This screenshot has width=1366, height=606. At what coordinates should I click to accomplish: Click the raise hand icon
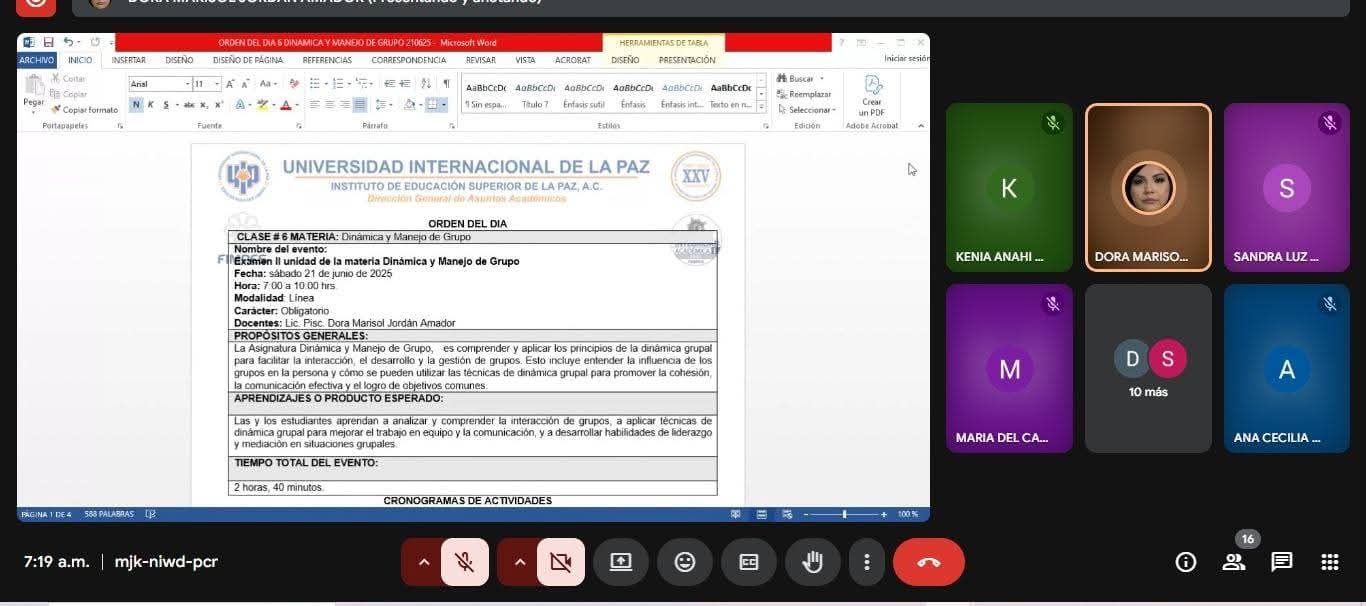pyautogui.click(x=813, y=562)
